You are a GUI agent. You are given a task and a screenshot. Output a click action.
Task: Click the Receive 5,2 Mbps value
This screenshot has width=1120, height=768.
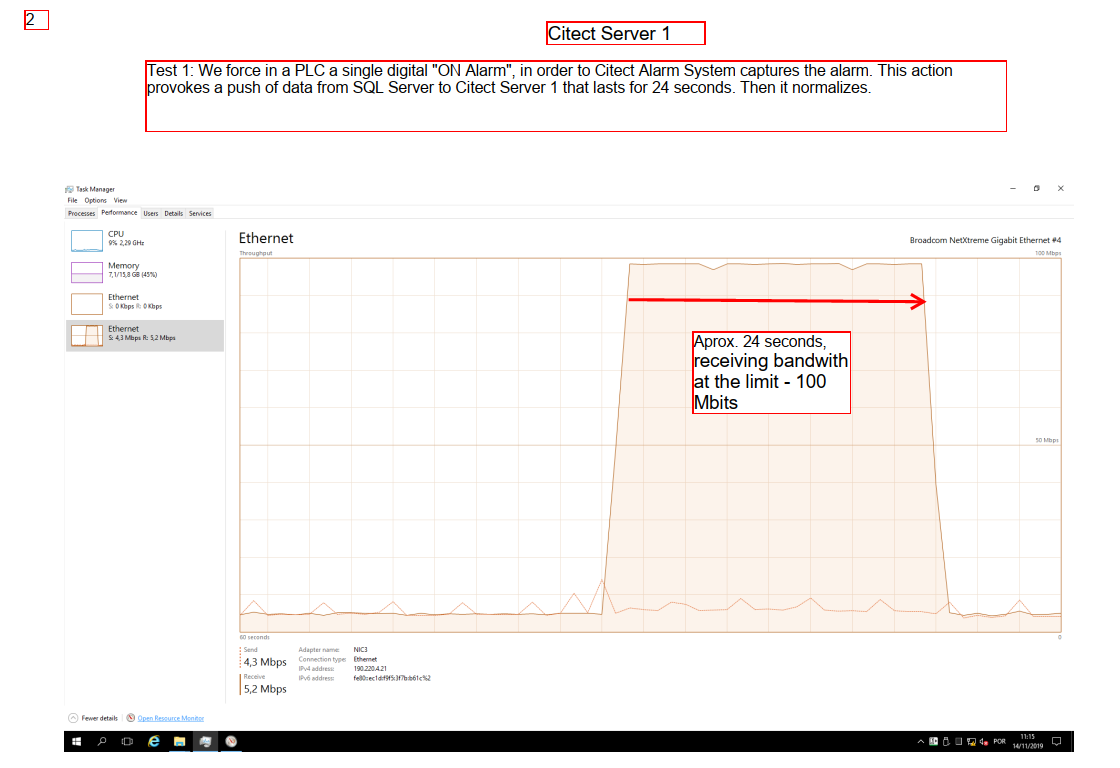pos(265,689)
